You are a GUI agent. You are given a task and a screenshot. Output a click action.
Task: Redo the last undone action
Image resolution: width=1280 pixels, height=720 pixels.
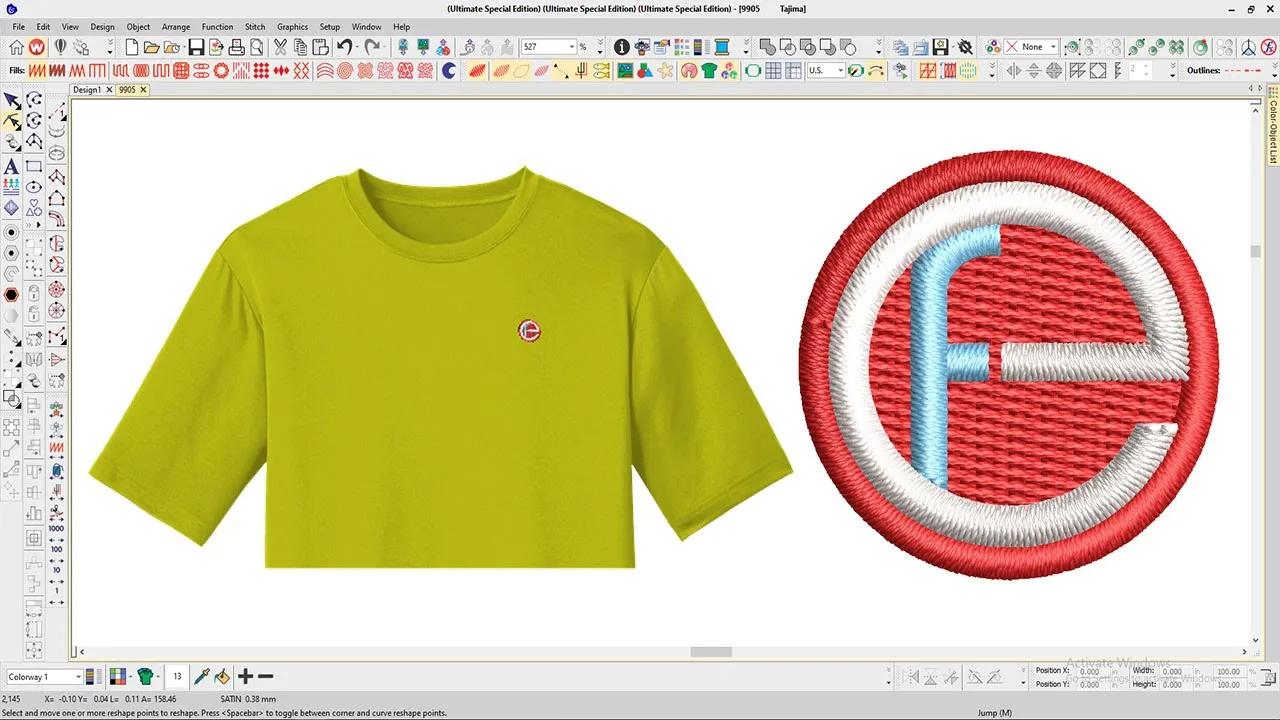pos(373,47)
